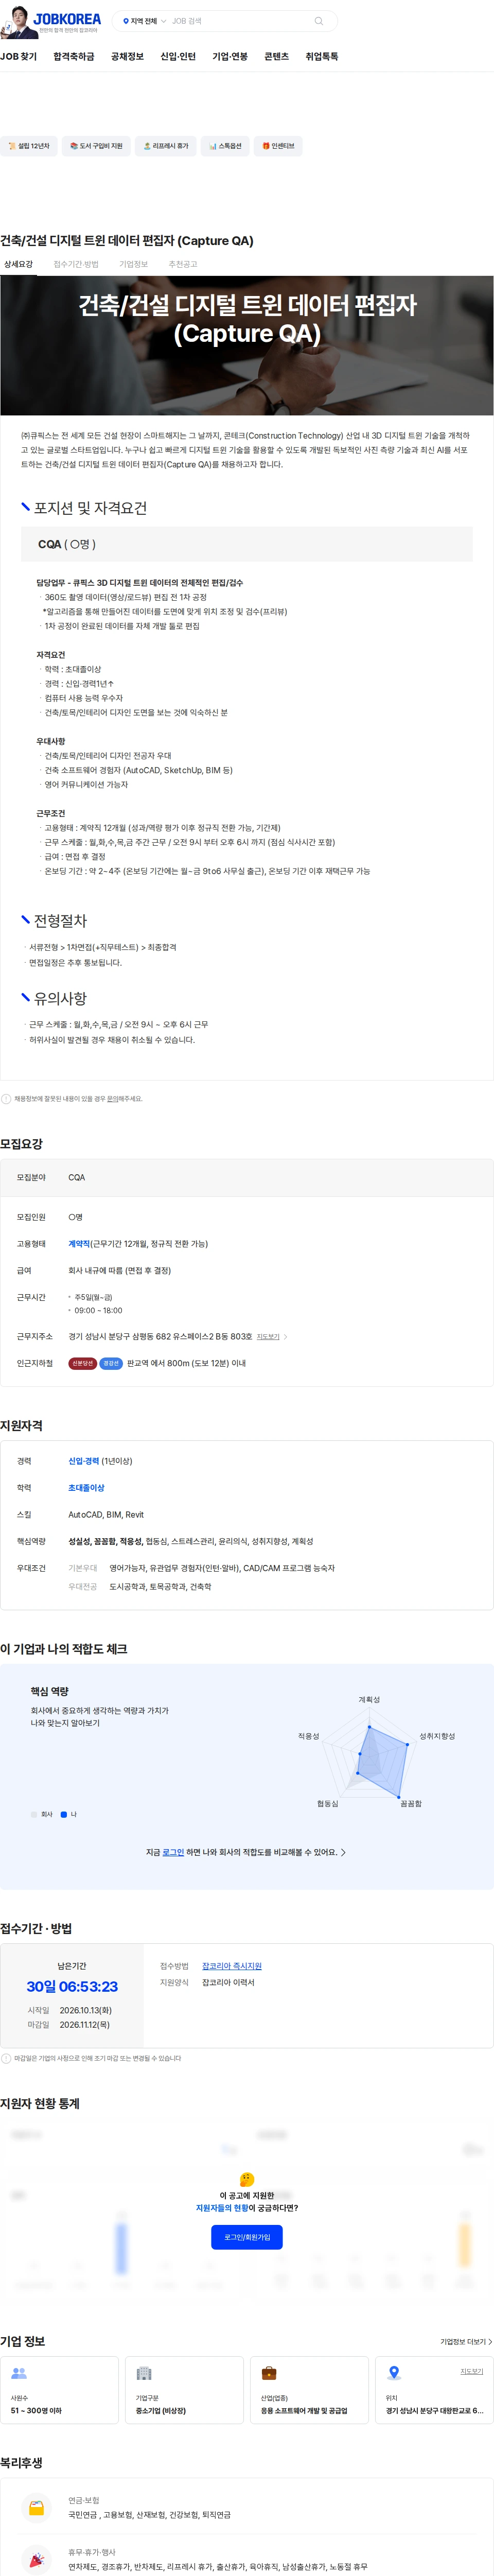Click the 기업구분 building icon

tap(144, 2372)
